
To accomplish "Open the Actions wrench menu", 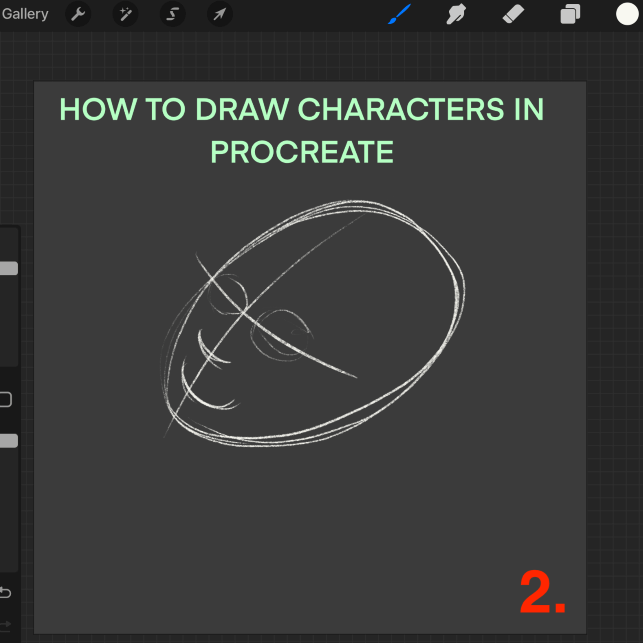I will [78, 14].
